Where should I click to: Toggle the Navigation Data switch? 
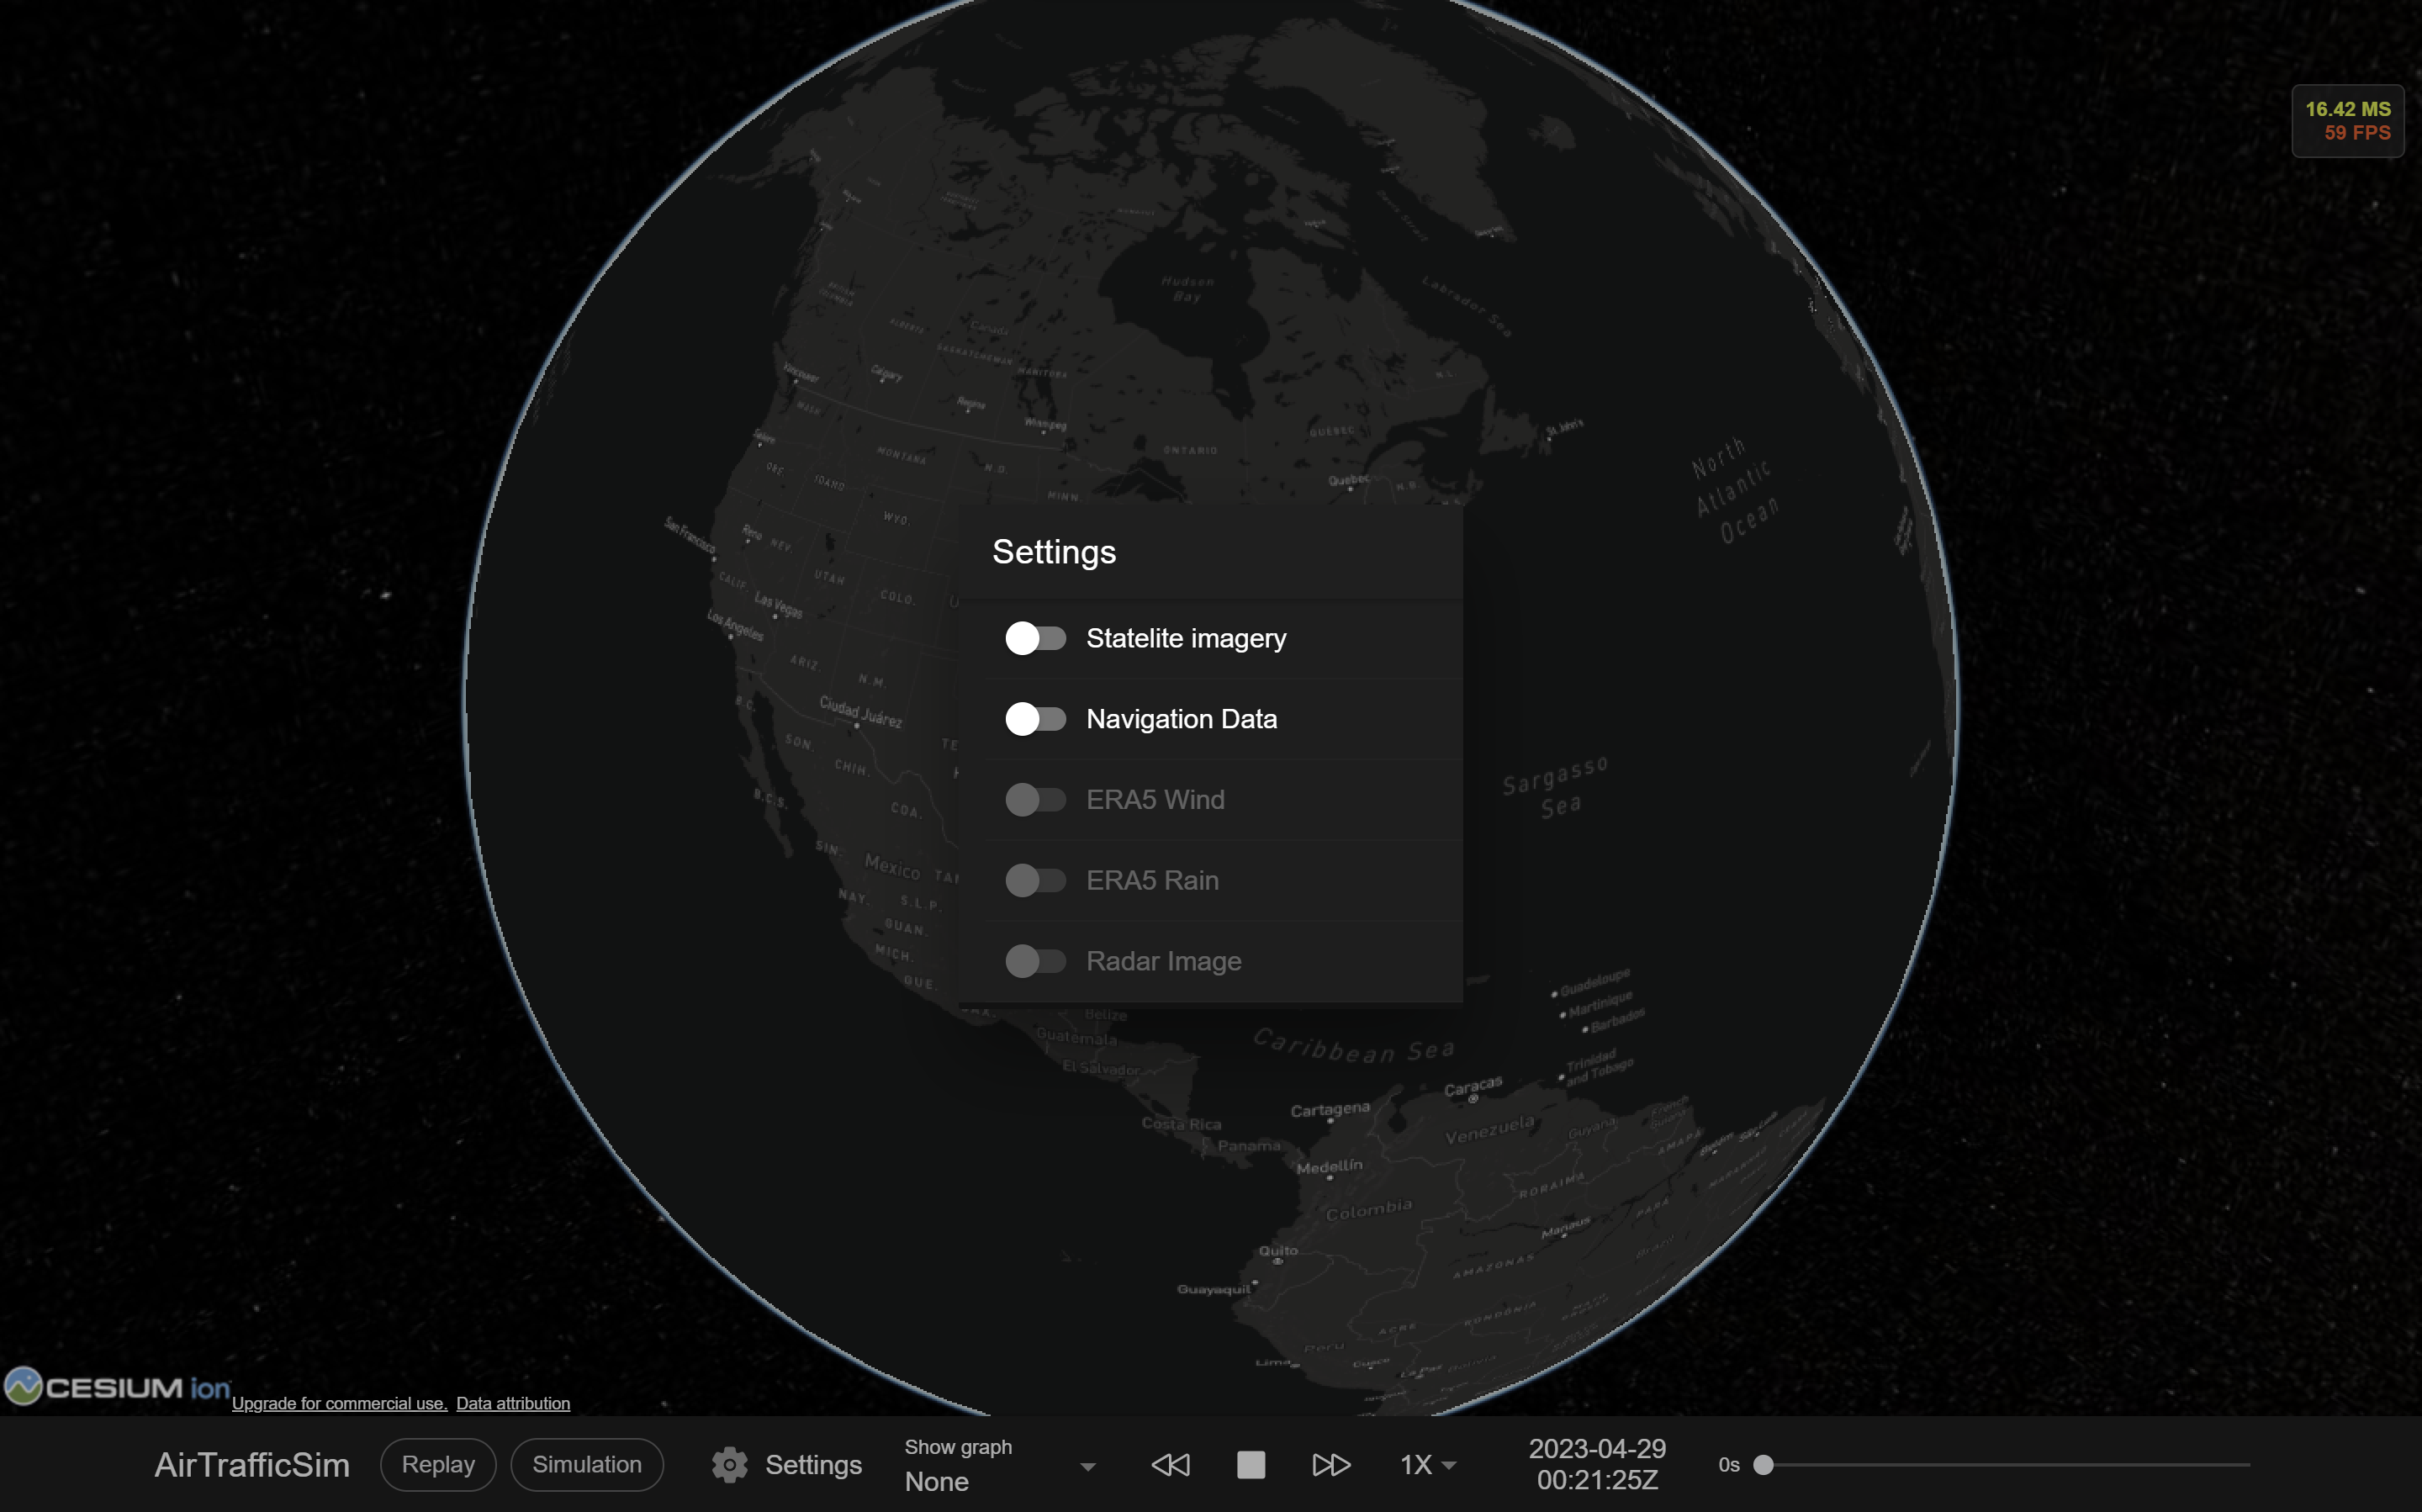click(1035, 719)
